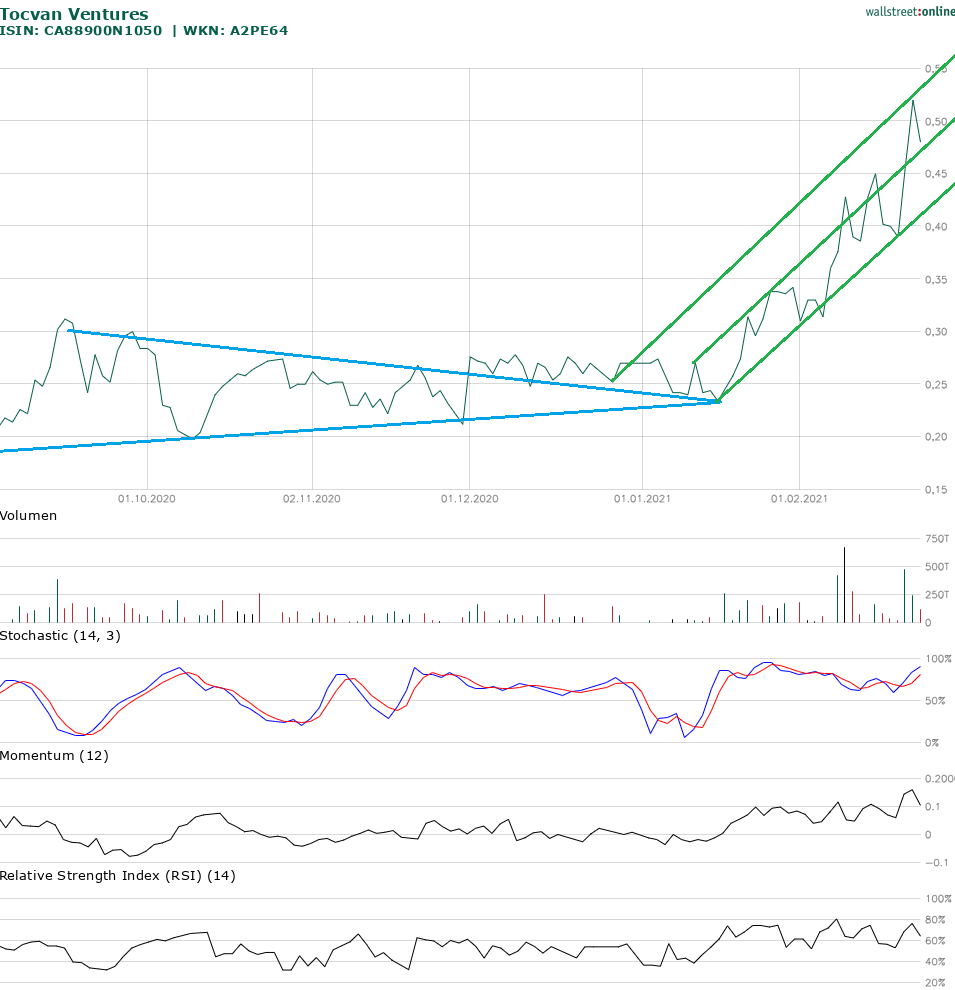Click the 02.11.2020 date axis label
This screenshot has width=955, height=990.
[312, 499]
